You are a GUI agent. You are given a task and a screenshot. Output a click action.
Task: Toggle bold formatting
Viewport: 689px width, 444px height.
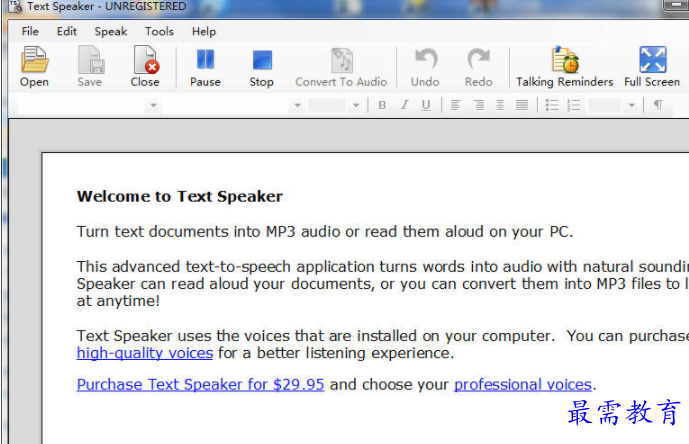pos(382,105)
